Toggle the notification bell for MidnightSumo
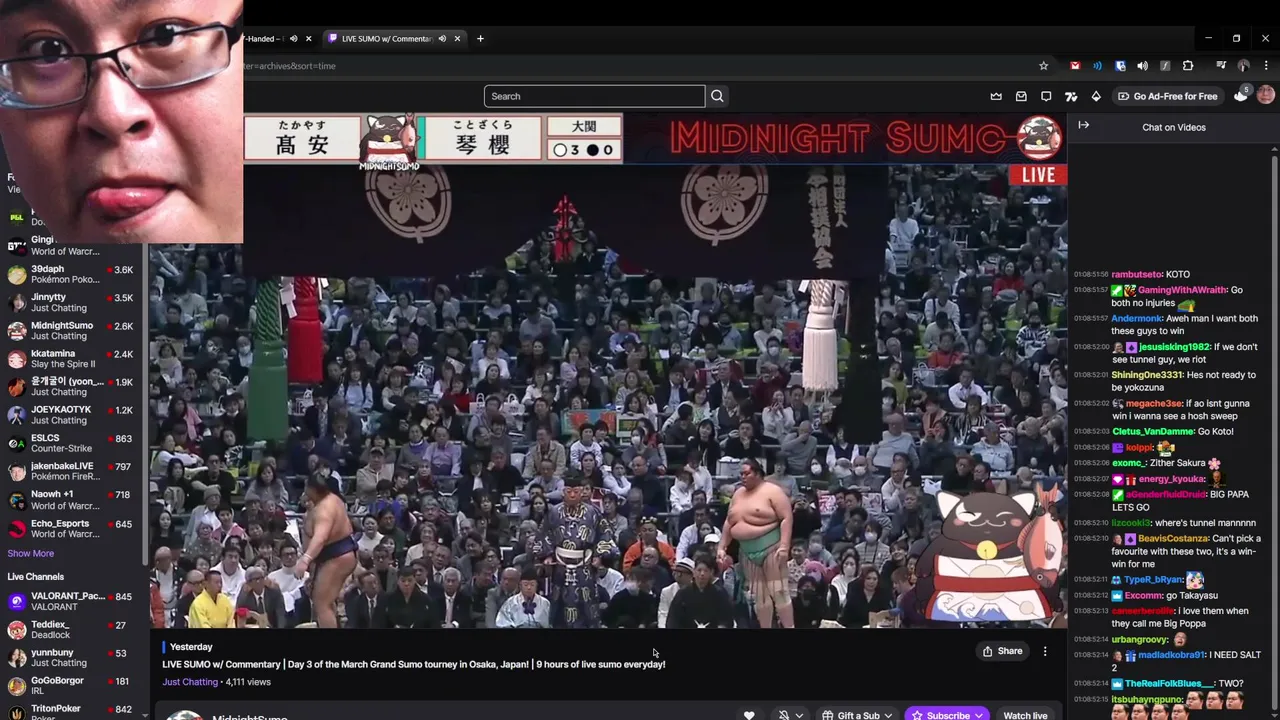The width and height of the screenshot is (1280, 720). [x=784, y=715]
